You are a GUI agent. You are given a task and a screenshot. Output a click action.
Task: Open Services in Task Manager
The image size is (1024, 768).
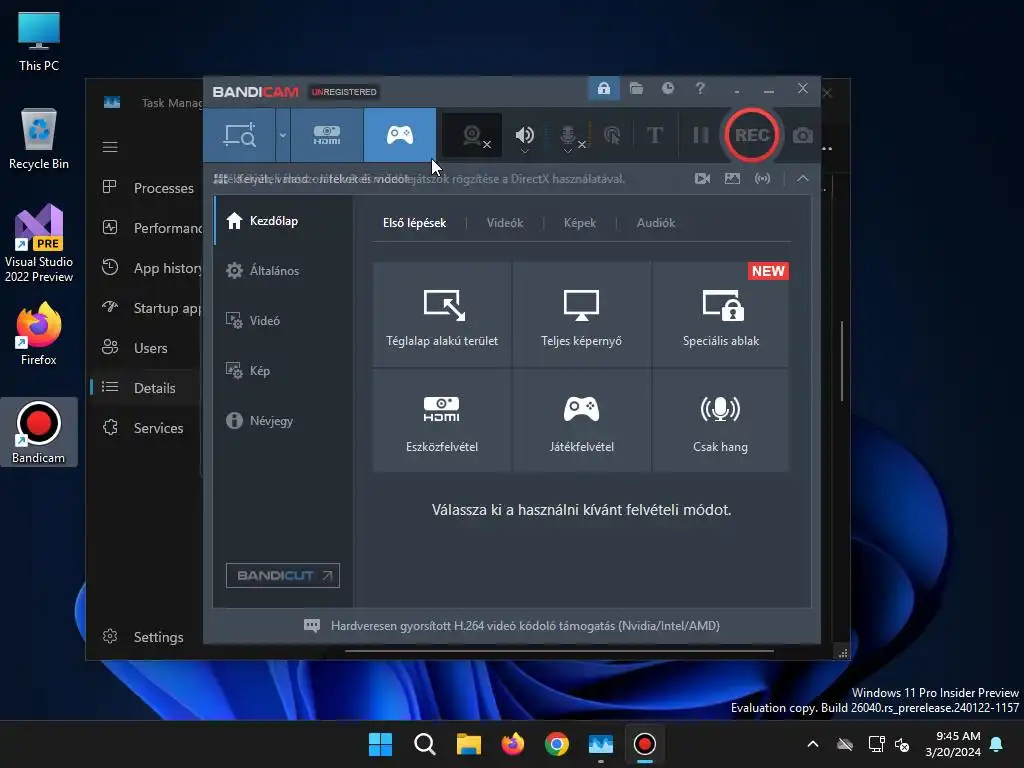pos(147,428)
